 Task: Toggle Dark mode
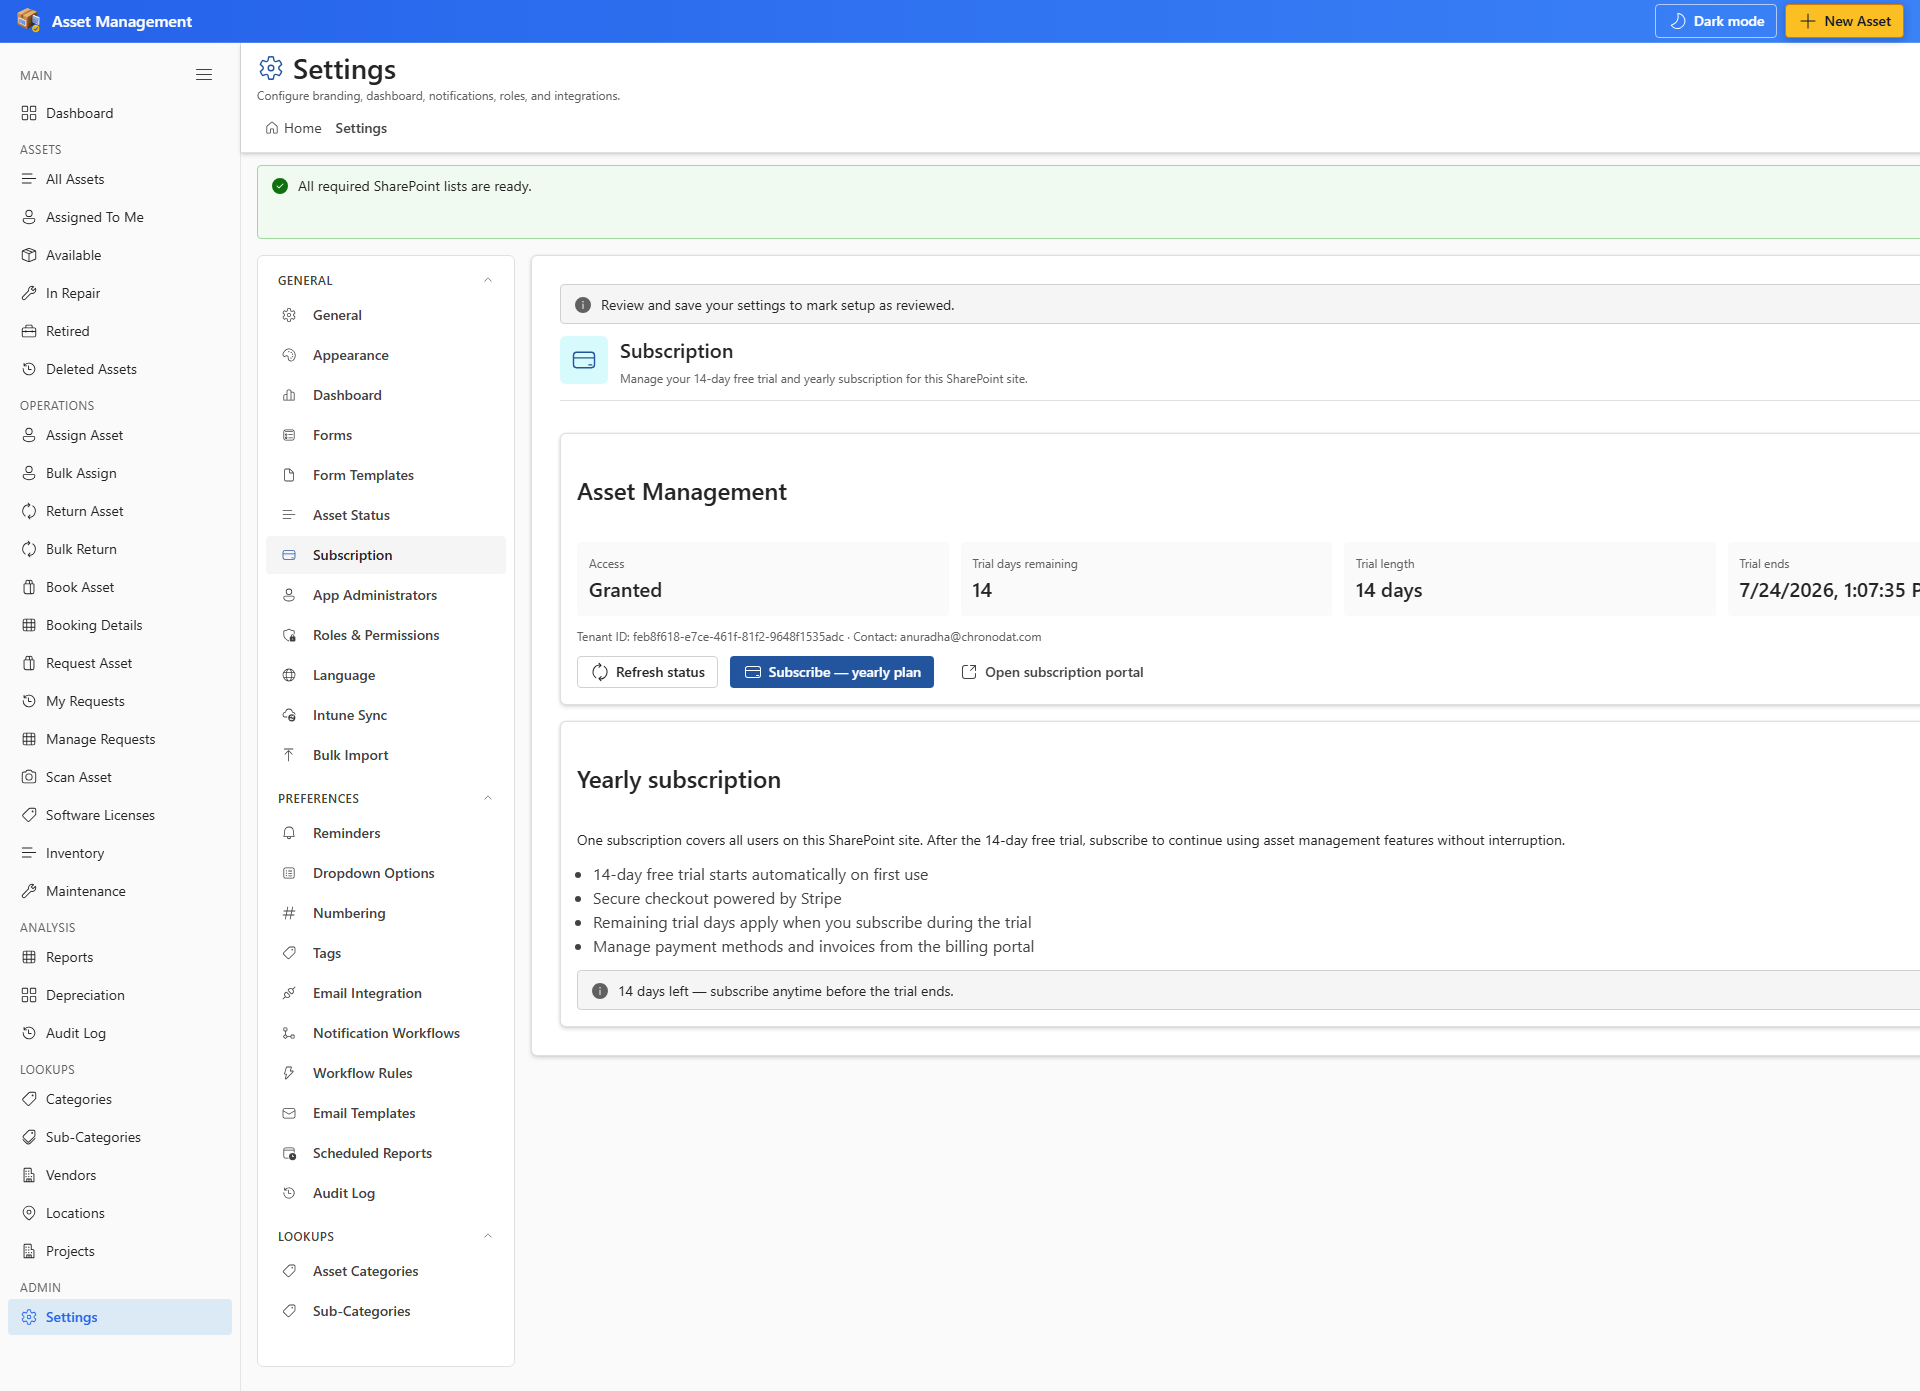(1716, 21)
